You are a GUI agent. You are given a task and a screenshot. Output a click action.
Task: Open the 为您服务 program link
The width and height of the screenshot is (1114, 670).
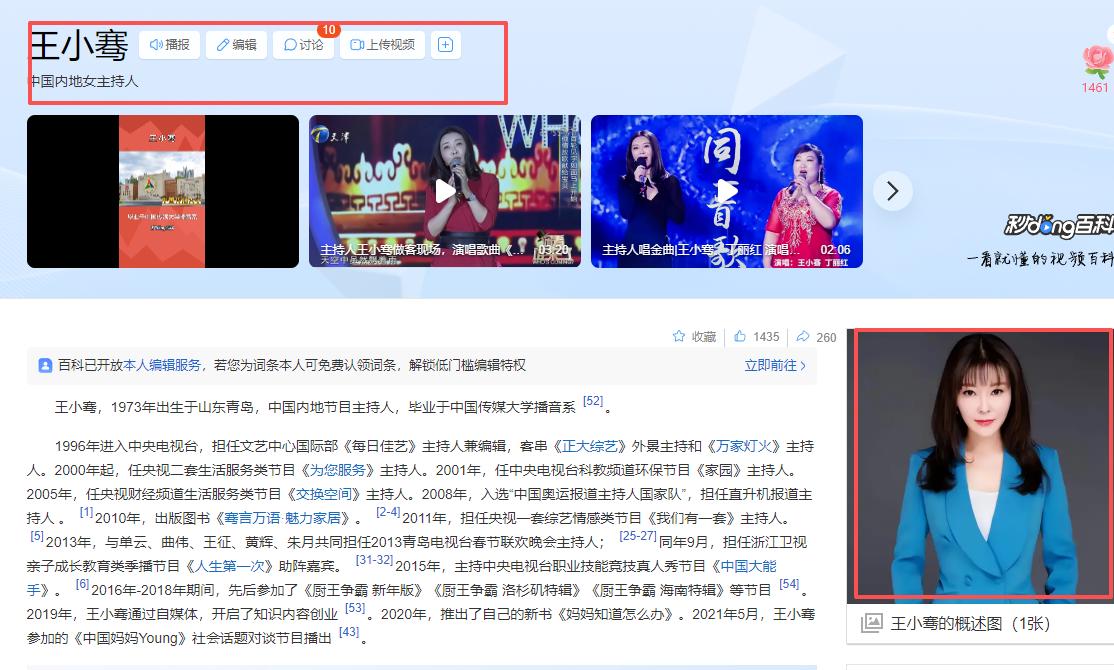point(336,470)
